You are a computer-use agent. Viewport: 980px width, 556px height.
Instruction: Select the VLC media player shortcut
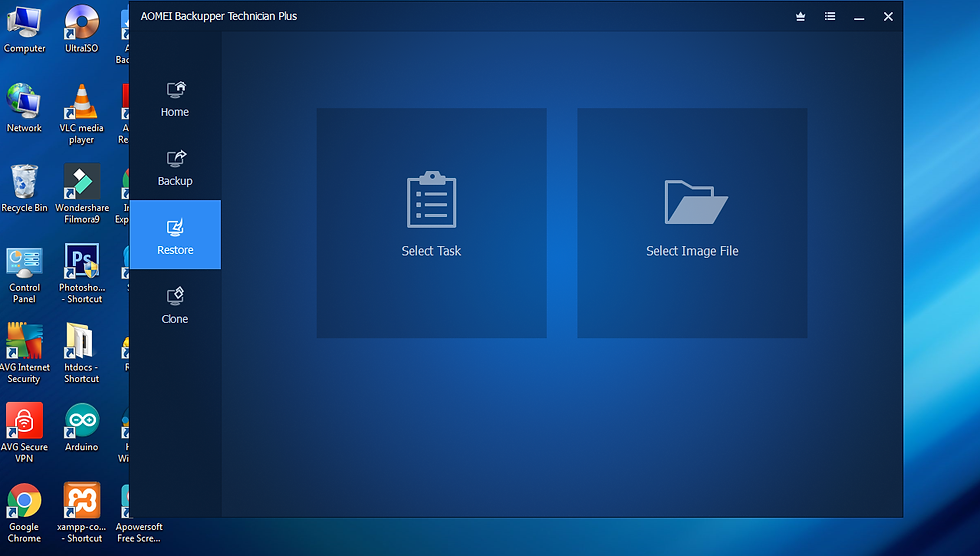[x=82, y=114]
